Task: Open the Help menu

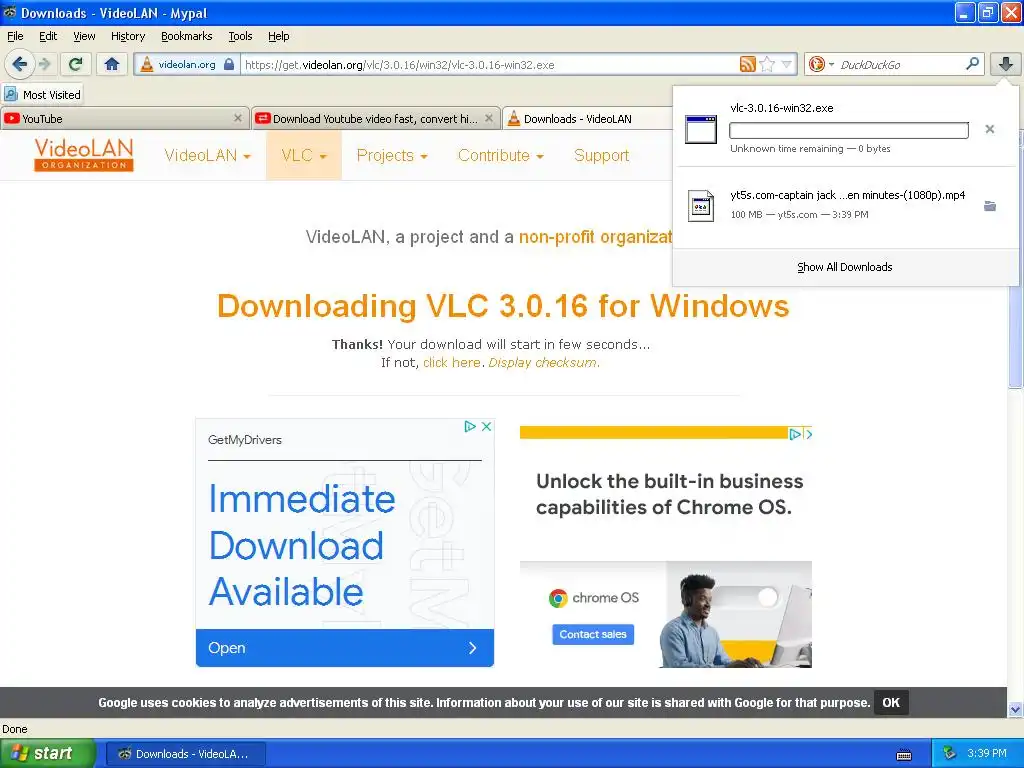Action: [x=278, y=36]
